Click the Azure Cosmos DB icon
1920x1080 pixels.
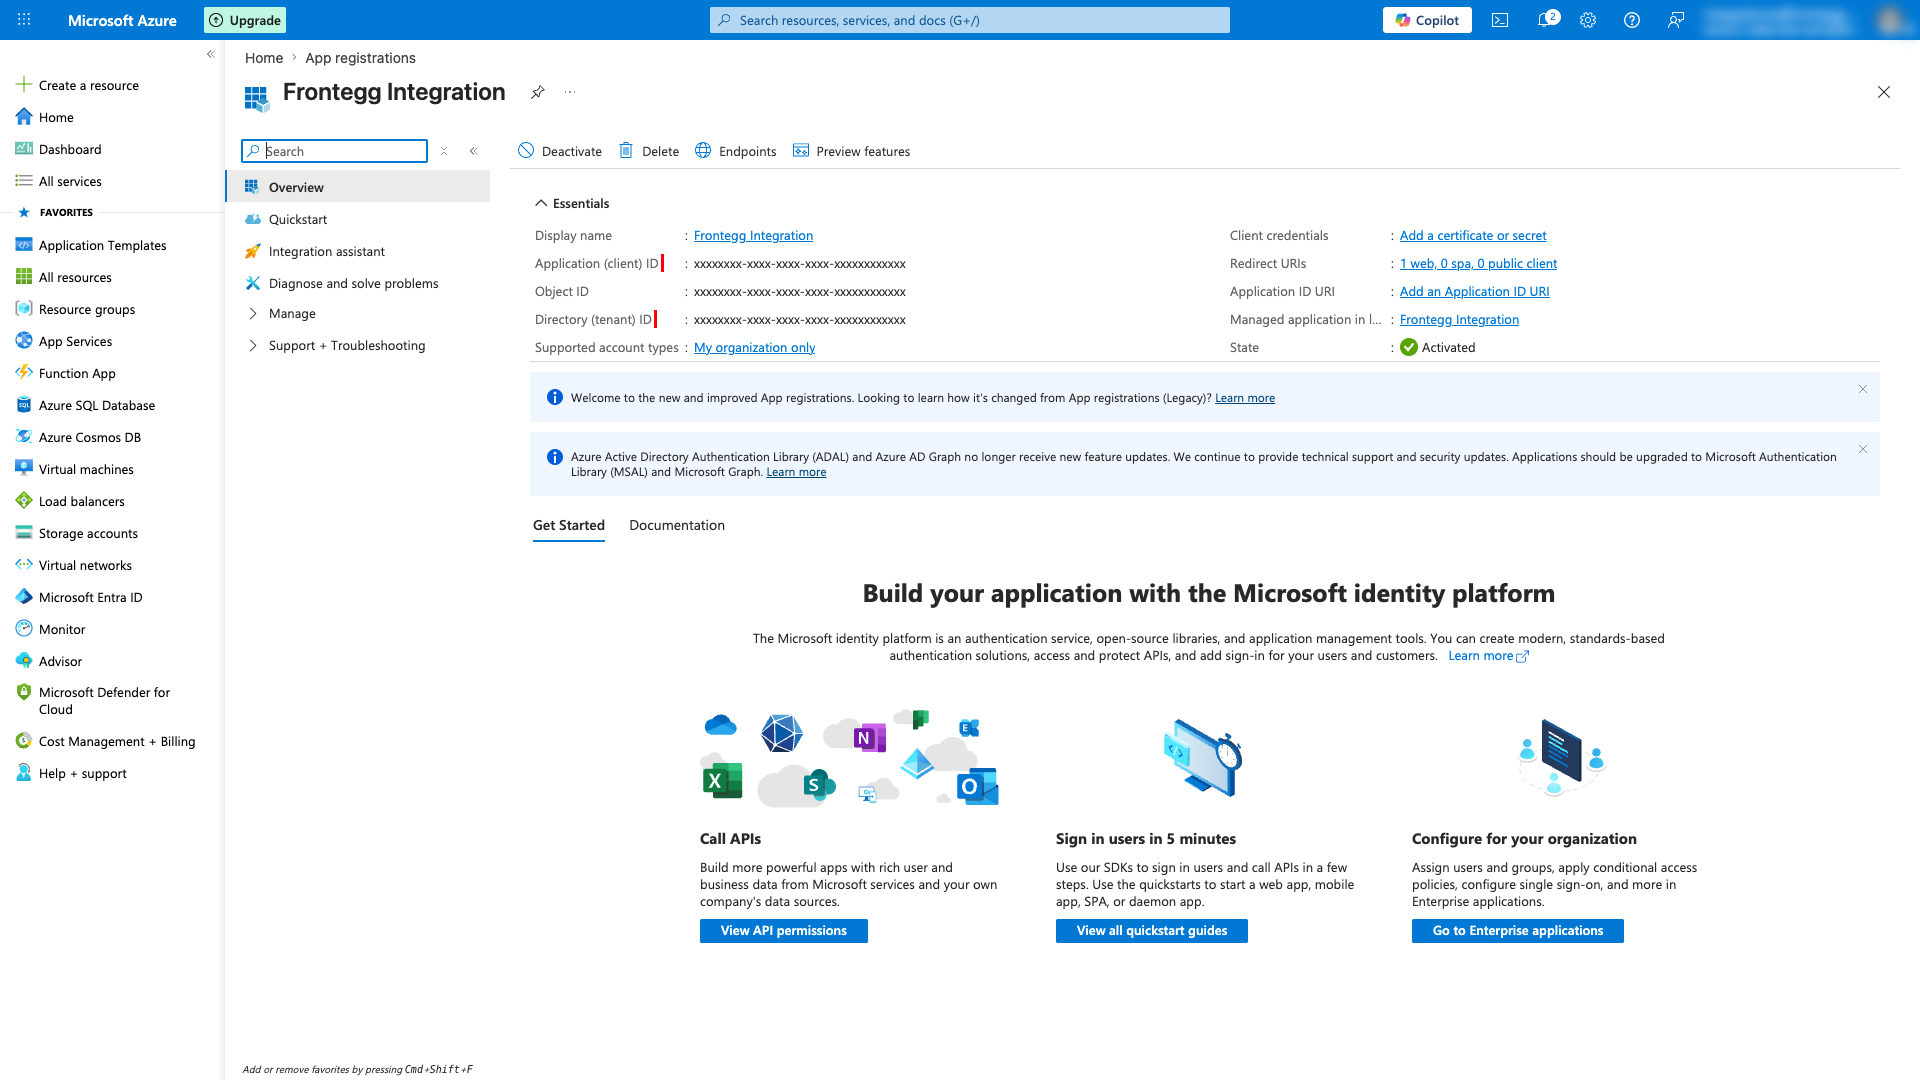click(24, 437)
